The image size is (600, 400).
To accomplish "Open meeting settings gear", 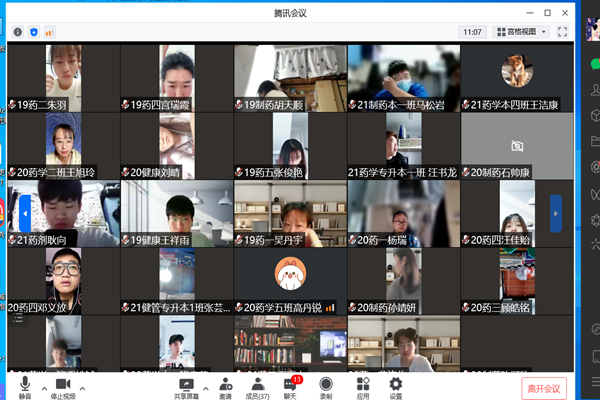I will tap(395, 385).
